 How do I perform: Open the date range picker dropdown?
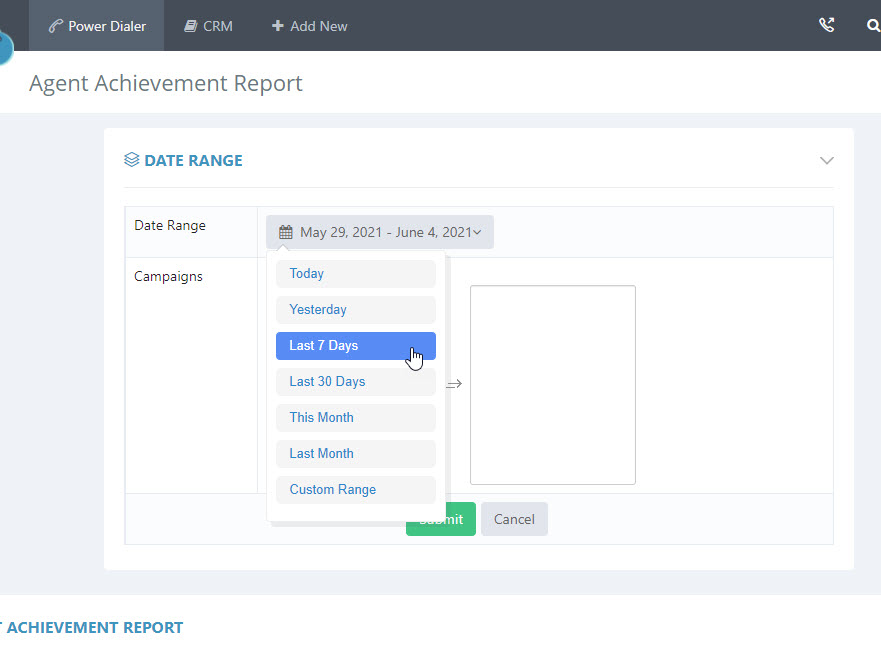pyautogui.click(x=380, y=232)
